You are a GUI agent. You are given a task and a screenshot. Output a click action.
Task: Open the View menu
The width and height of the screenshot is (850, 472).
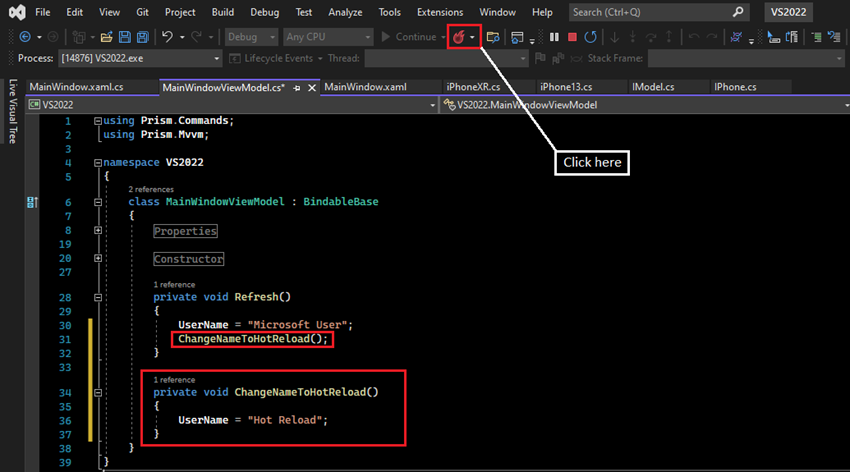click(x=110, y=12)
